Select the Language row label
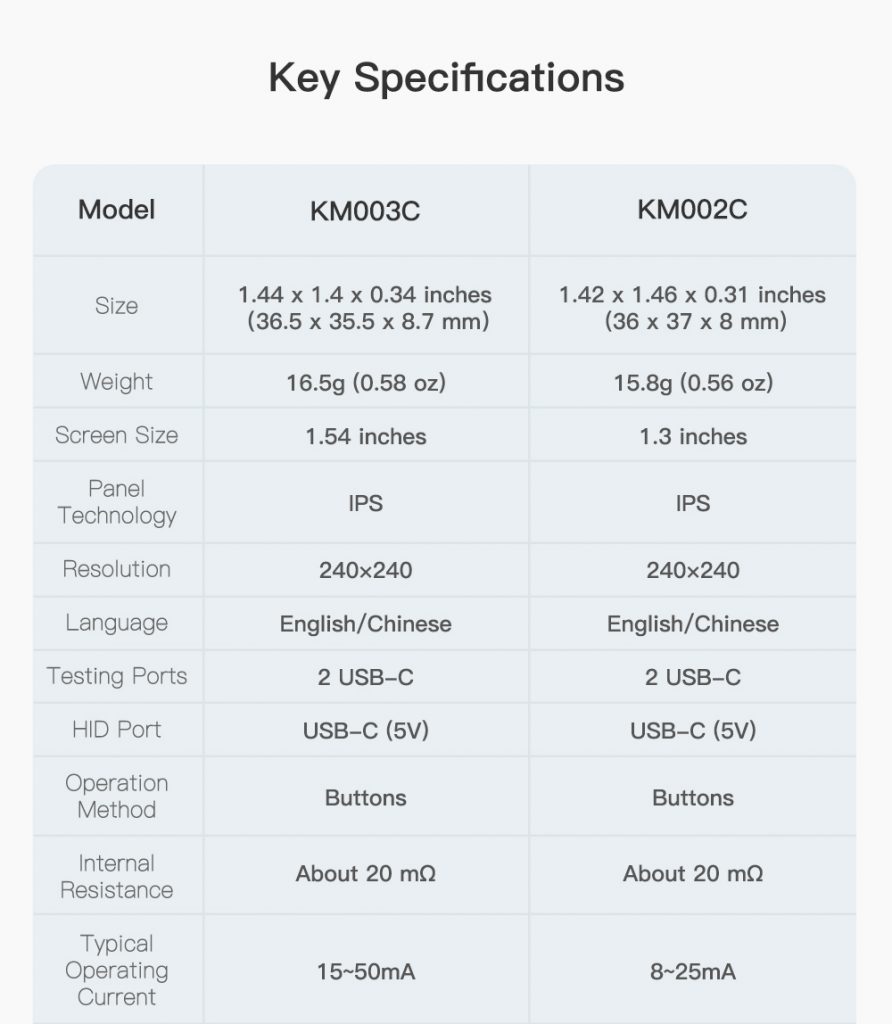892x1024 pixels. tap(117, 623)
